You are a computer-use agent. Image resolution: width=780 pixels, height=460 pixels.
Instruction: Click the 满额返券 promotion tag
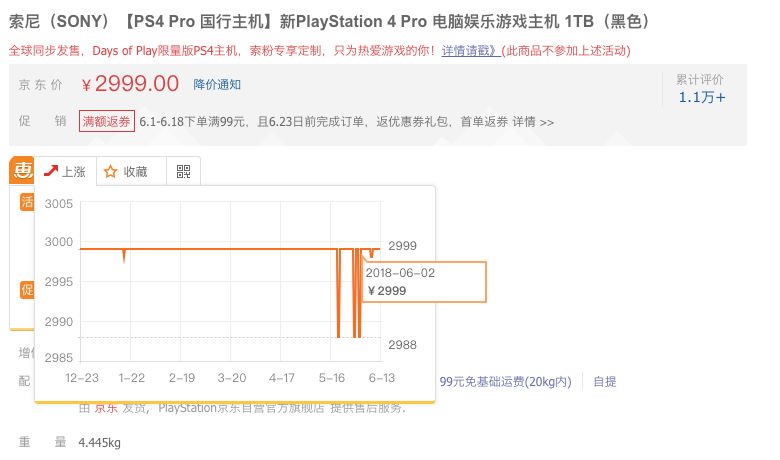tap(107, 121)
